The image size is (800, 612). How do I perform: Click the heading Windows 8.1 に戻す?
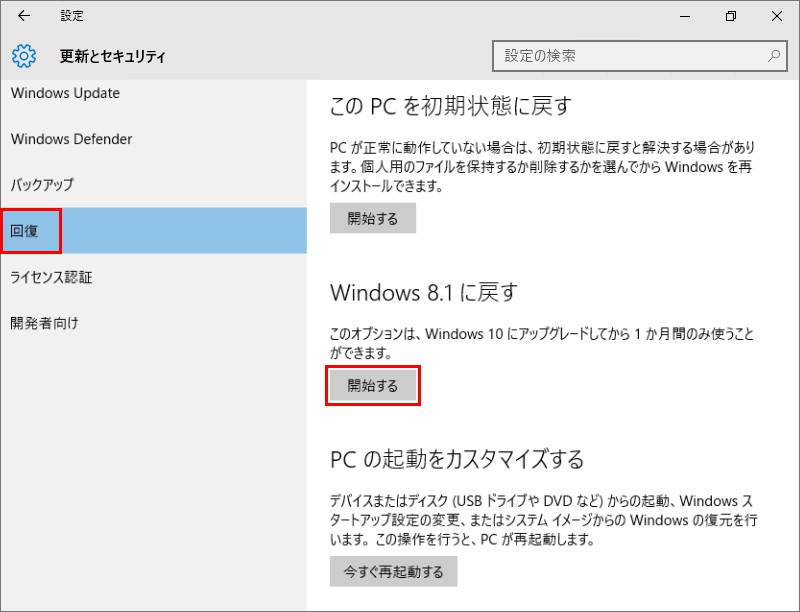point(423,293)
